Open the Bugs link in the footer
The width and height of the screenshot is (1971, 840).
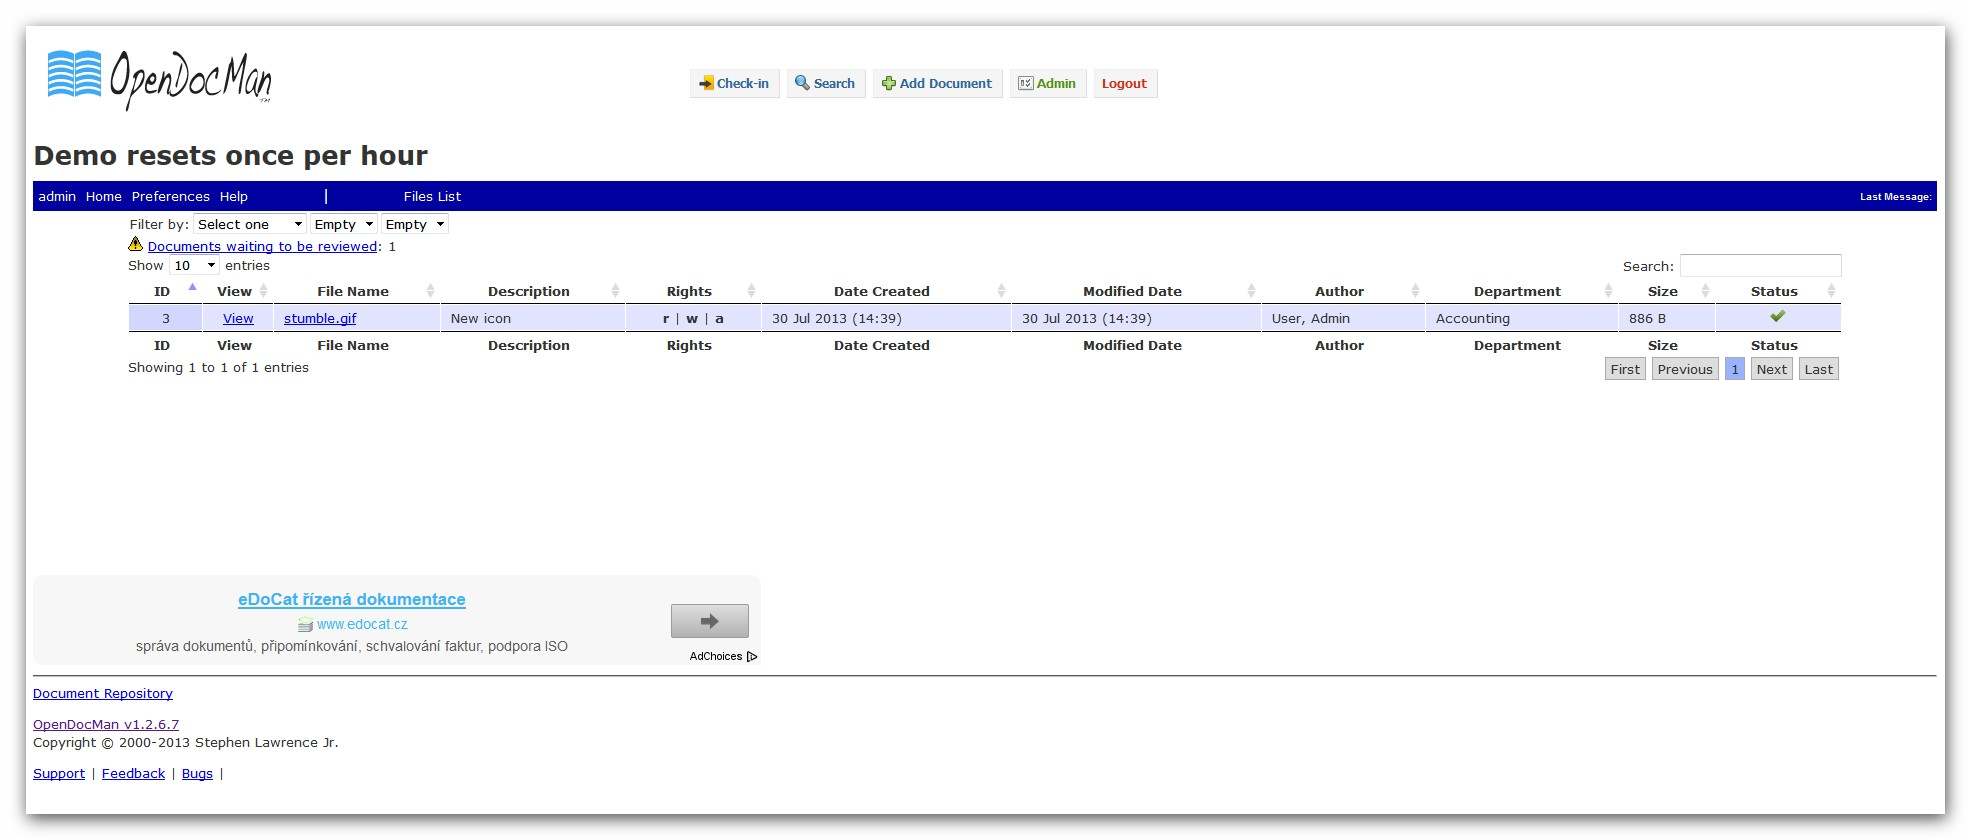[197, 773]
